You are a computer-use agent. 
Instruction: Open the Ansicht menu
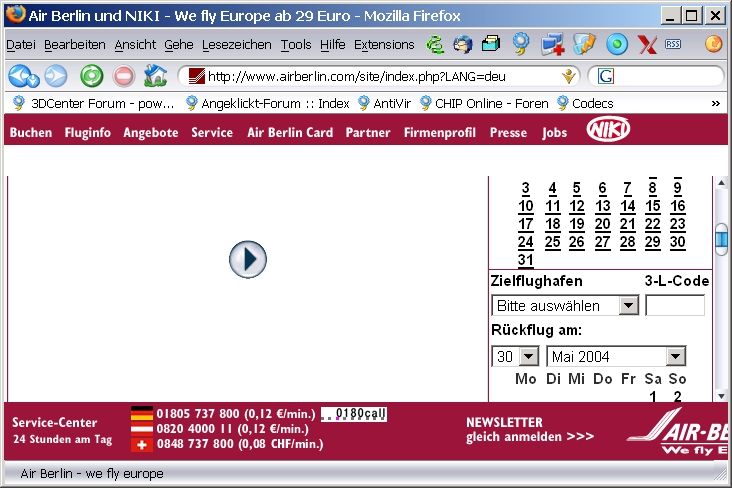pyautogui.click(x=135, y=45)
